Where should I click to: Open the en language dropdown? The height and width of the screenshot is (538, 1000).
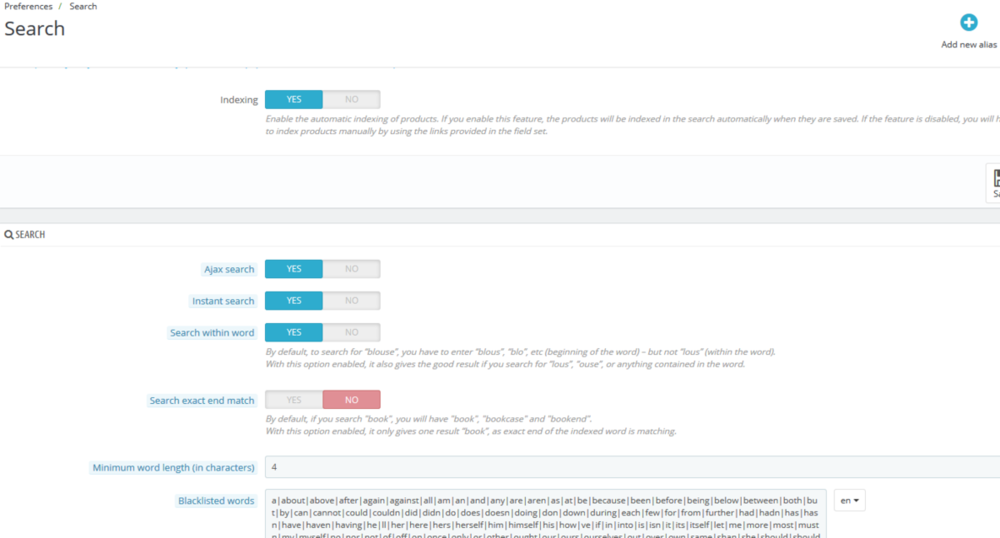(x=849, y=500)
